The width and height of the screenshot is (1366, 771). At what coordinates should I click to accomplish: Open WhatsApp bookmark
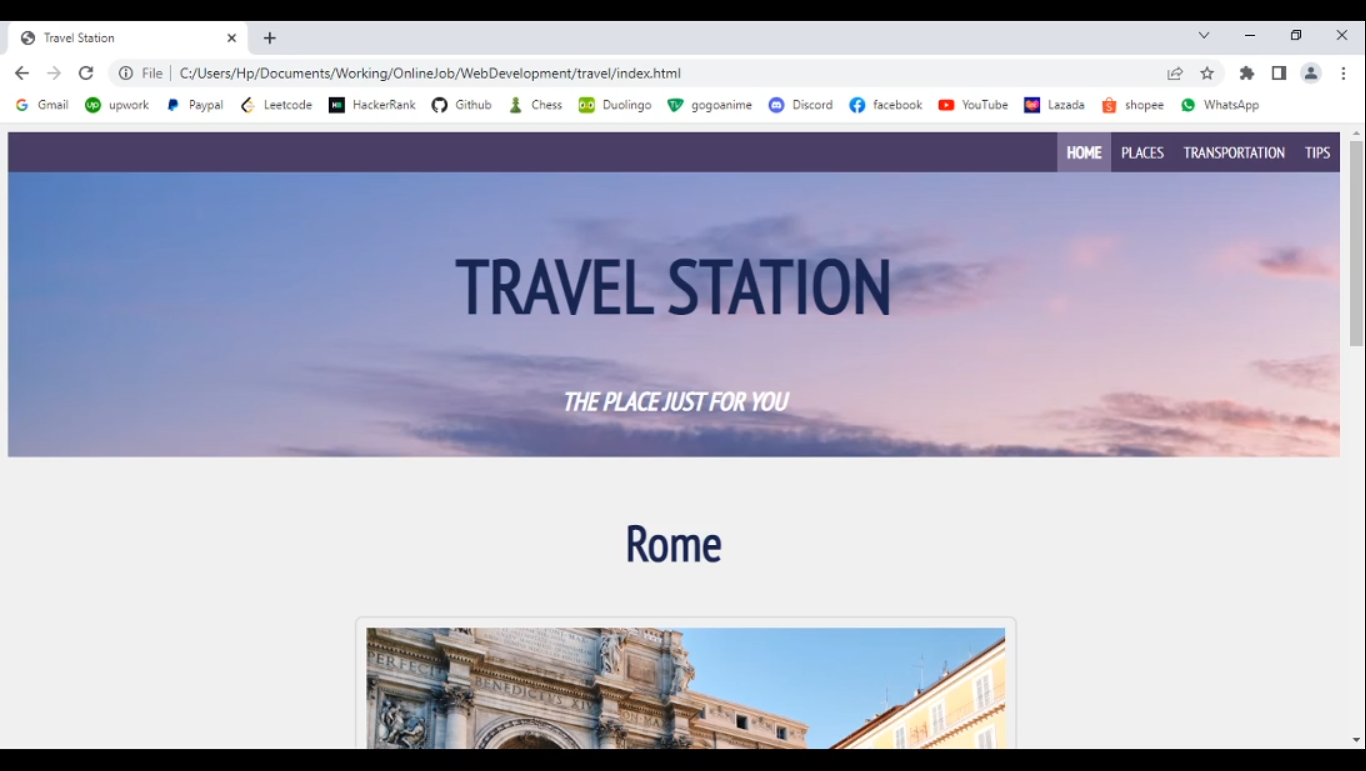click(1220, 105)
